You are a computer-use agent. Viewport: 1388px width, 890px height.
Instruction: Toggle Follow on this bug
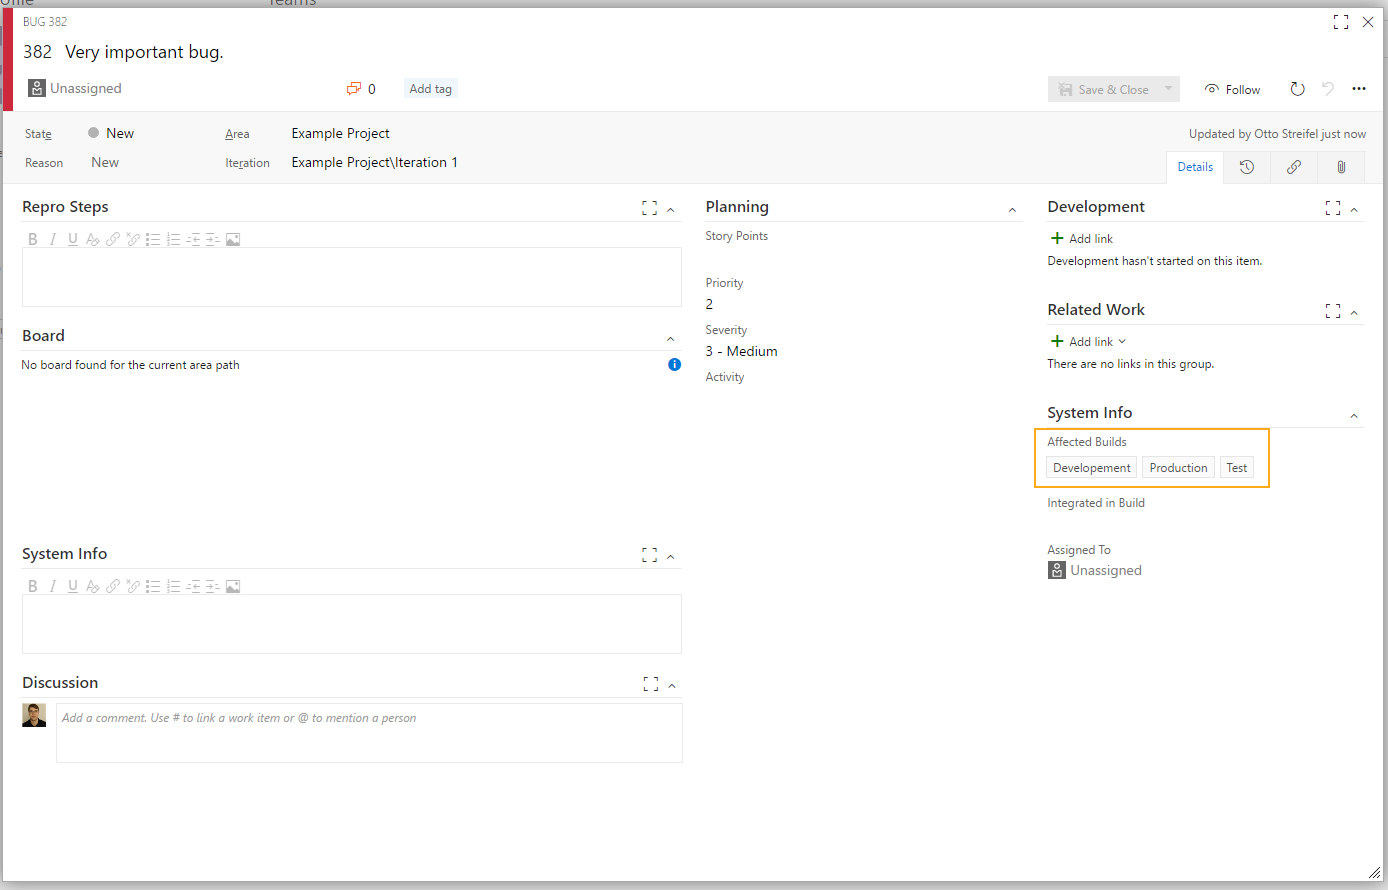tap(1232, 89)
